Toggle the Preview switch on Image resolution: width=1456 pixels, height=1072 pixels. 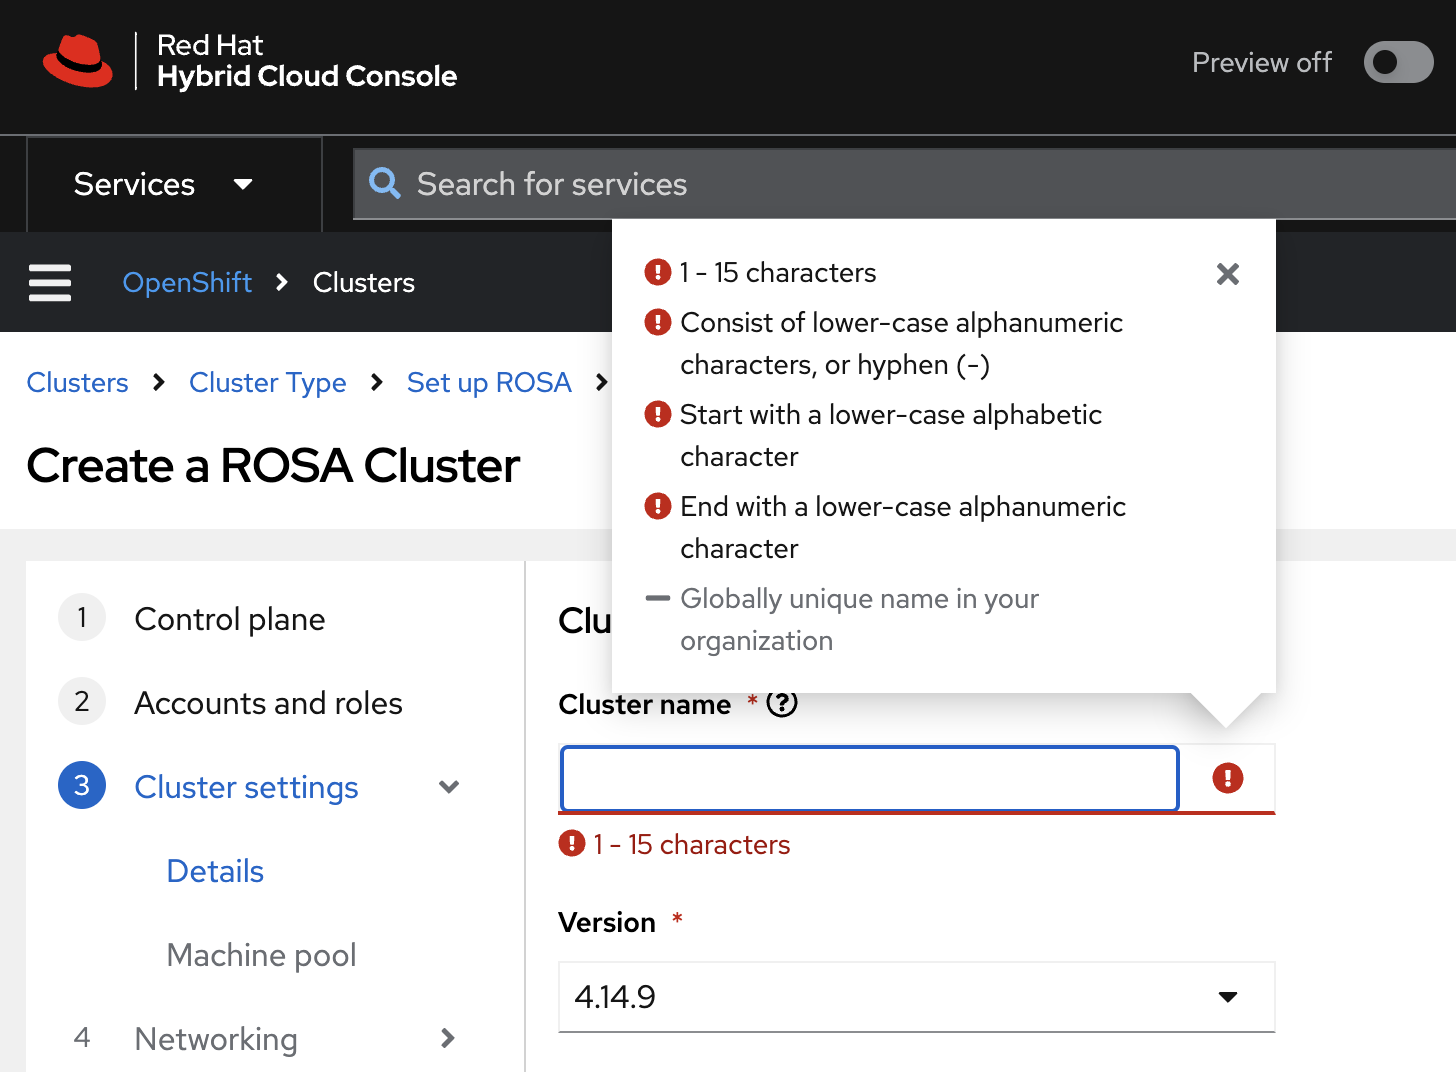[x=1398, y=62]
